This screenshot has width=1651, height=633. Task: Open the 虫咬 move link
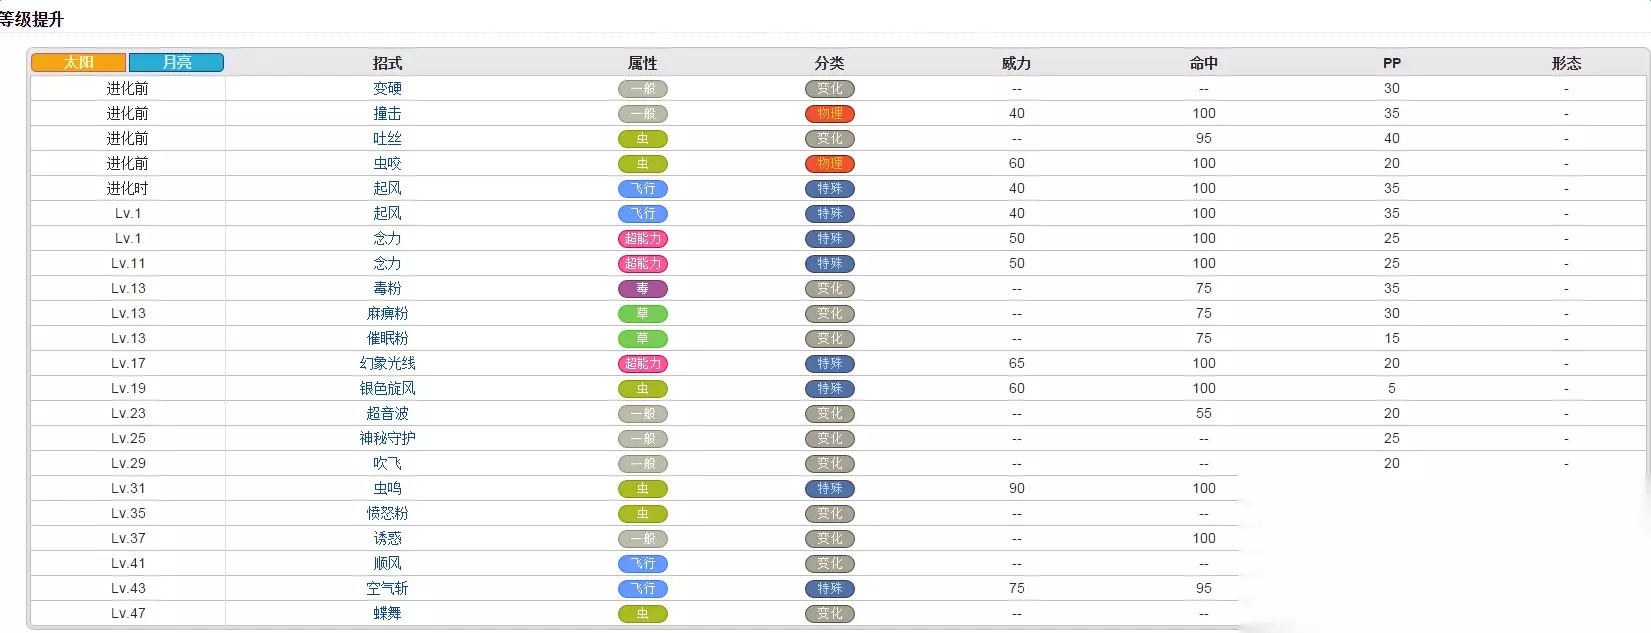(387, 163)
